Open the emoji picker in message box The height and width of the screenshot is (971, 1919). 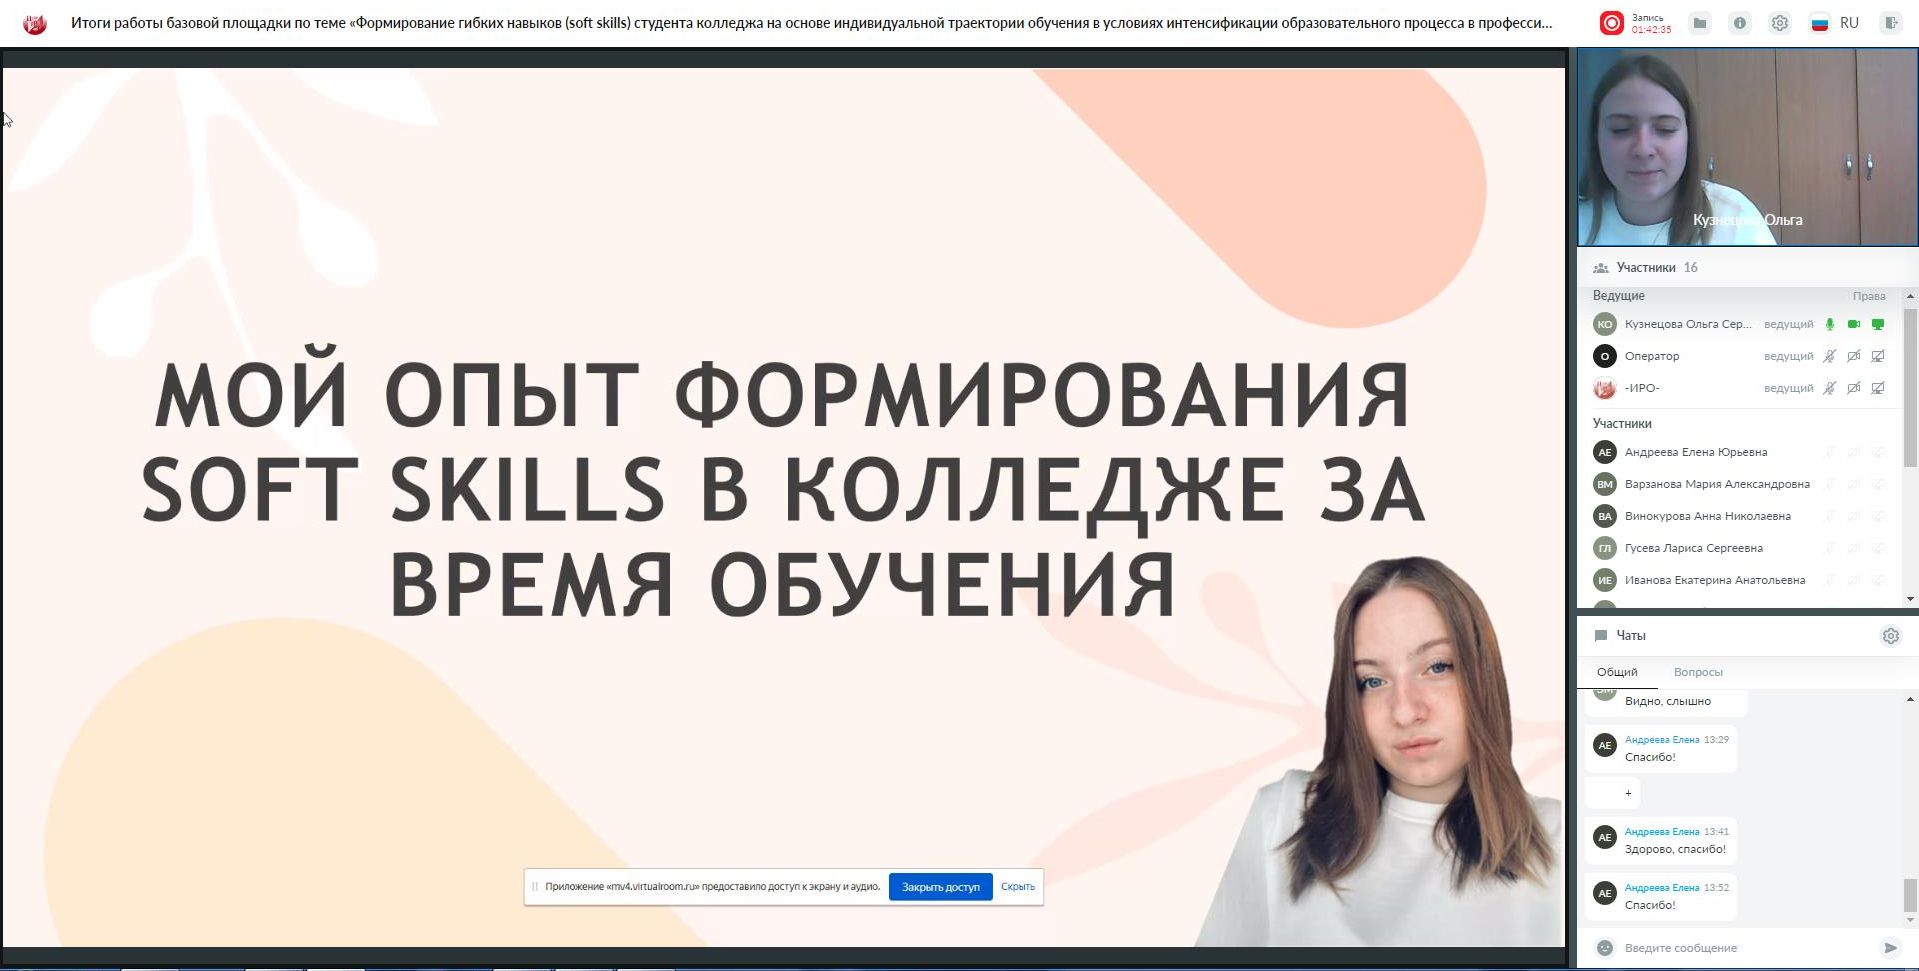pyautogui.click(x=1604, y=948)
